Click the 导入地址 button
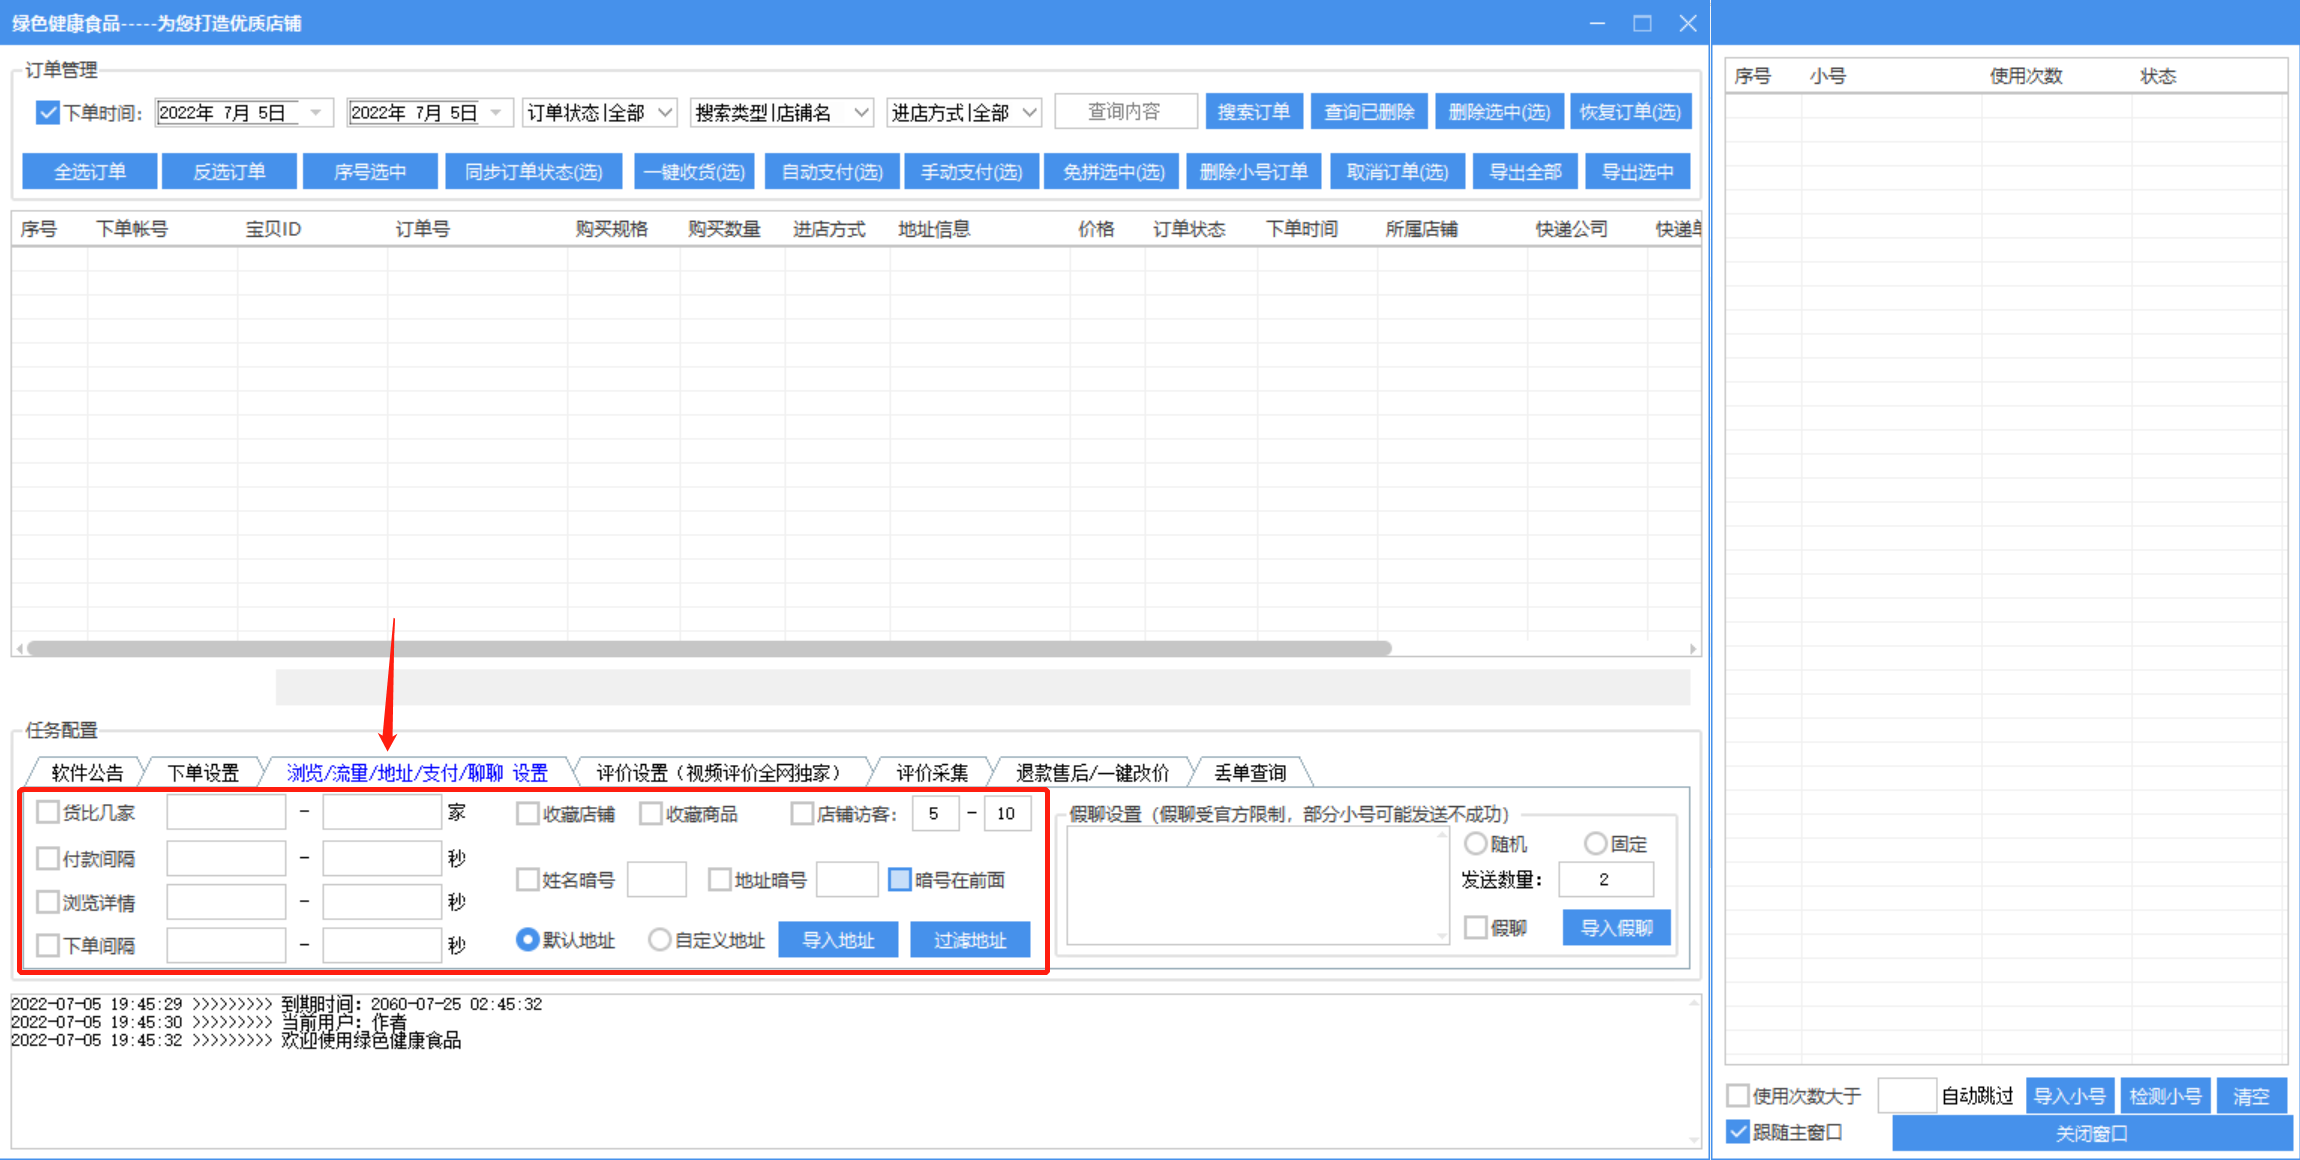2300x1160 pixels. click(x=838, y=940)
